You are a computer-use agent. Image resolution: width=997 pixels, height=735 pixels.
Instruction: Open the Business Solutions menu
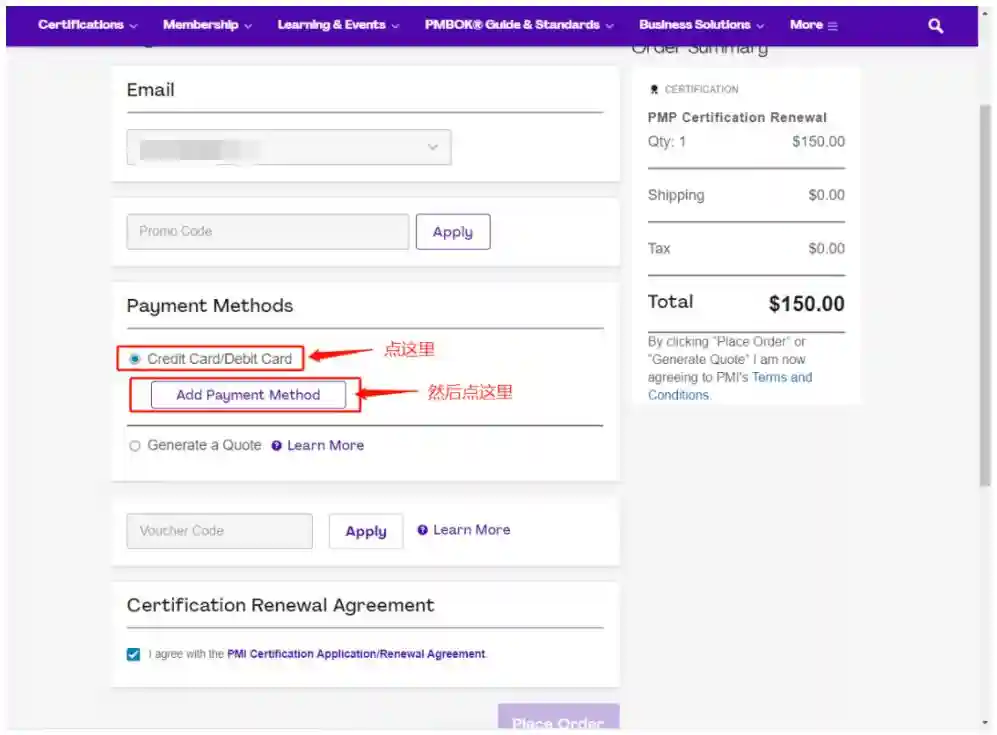point(701,25)
